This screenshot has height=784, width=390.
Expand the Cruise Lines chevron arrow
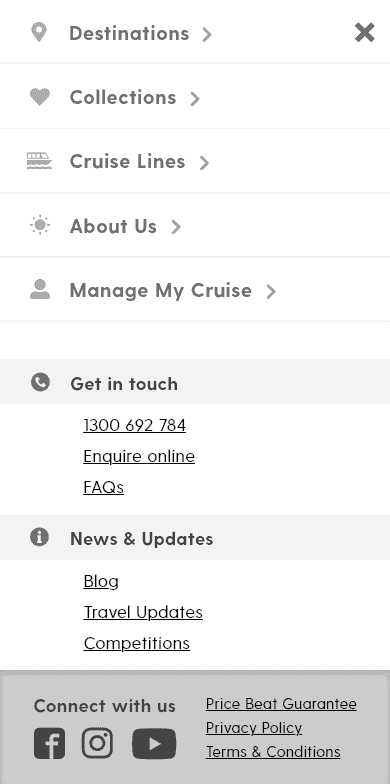(204, 162)
